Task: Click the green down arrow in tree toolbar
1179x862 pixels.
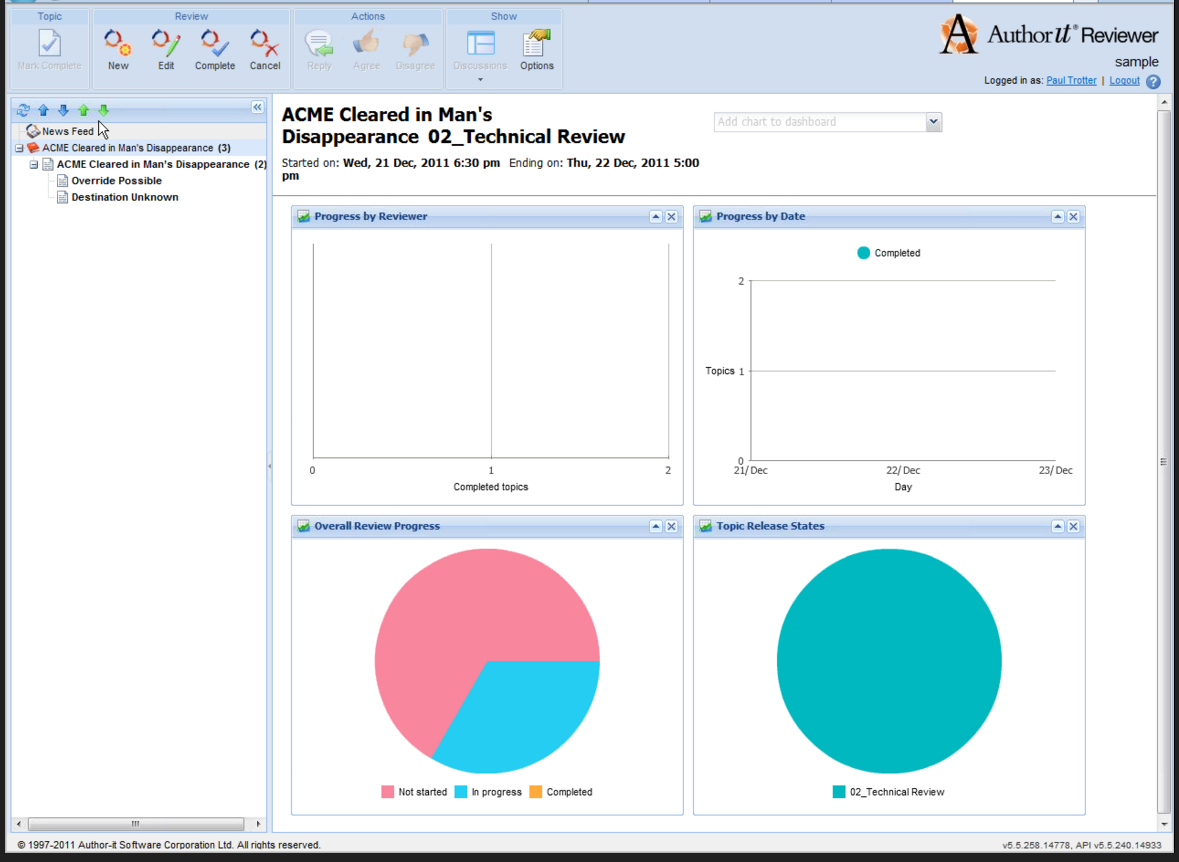Action: 104,110
